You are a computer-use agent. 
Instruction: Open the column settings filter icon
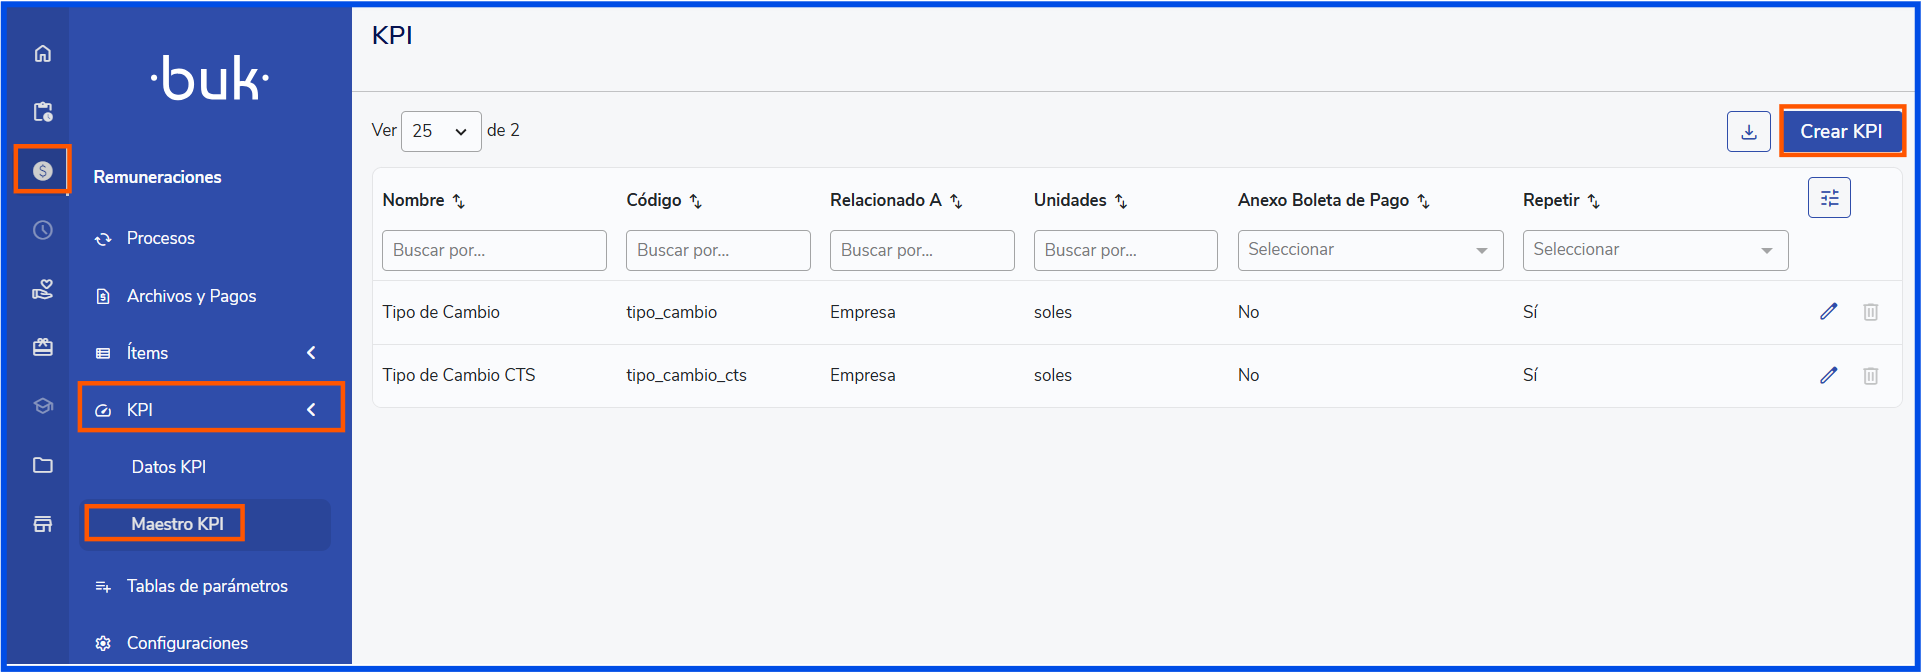click(1829, 198)
